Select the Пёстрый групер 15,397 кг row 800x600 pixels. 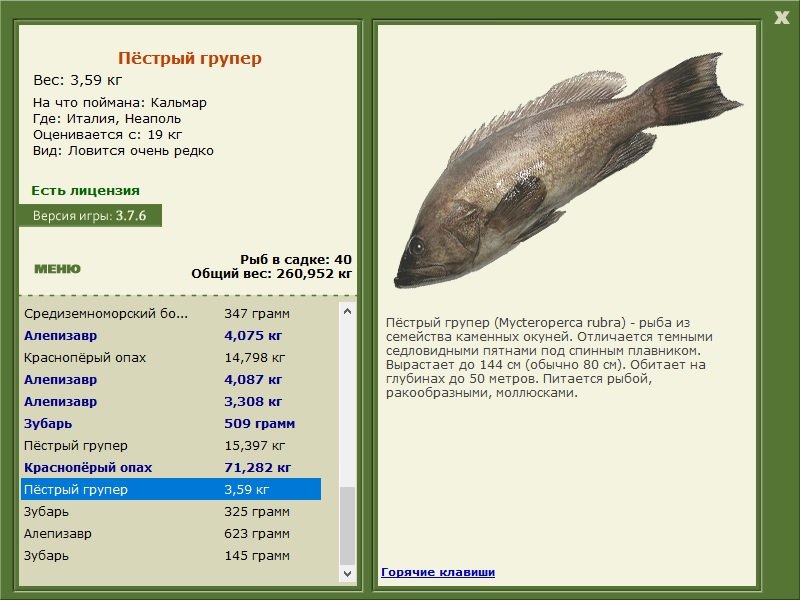pos(171,445)
